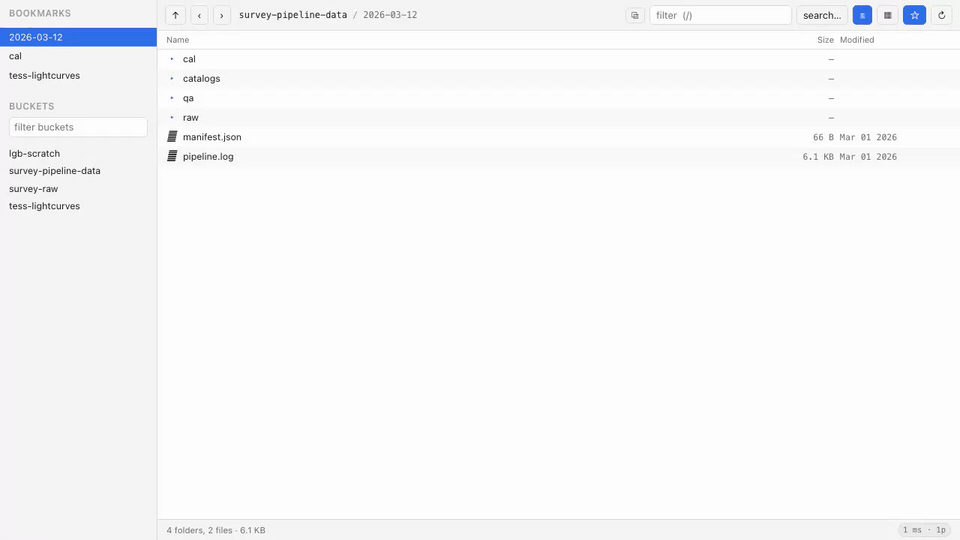This screenshot has width=960, height=540.
Task: Focus the filter buckets field
Action: [78, 127]
